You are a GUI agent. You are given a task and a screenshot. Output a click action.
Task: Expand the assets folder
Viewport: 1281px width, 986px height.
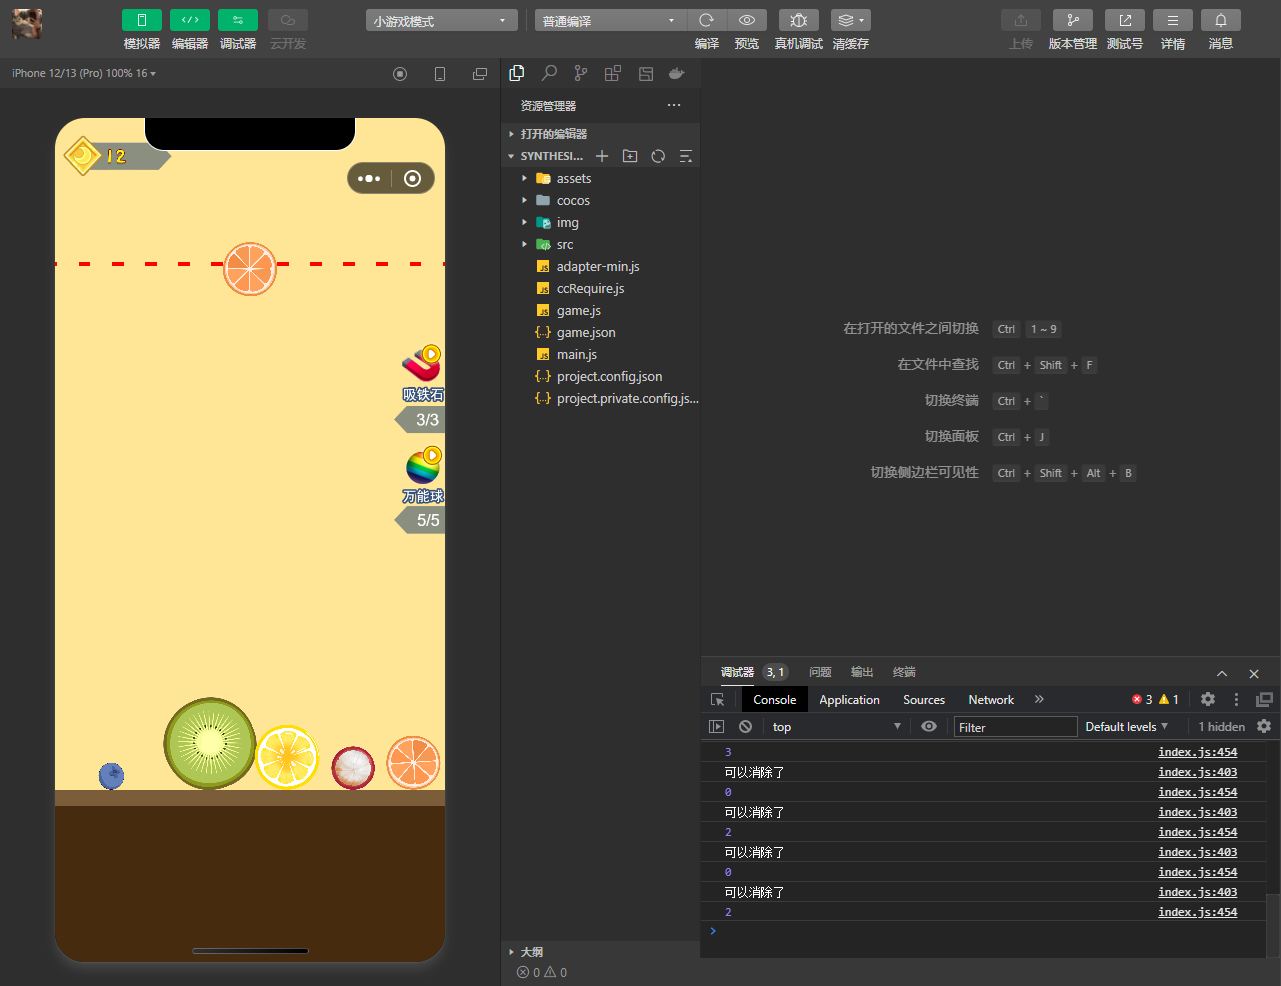[x=573, y=178]
